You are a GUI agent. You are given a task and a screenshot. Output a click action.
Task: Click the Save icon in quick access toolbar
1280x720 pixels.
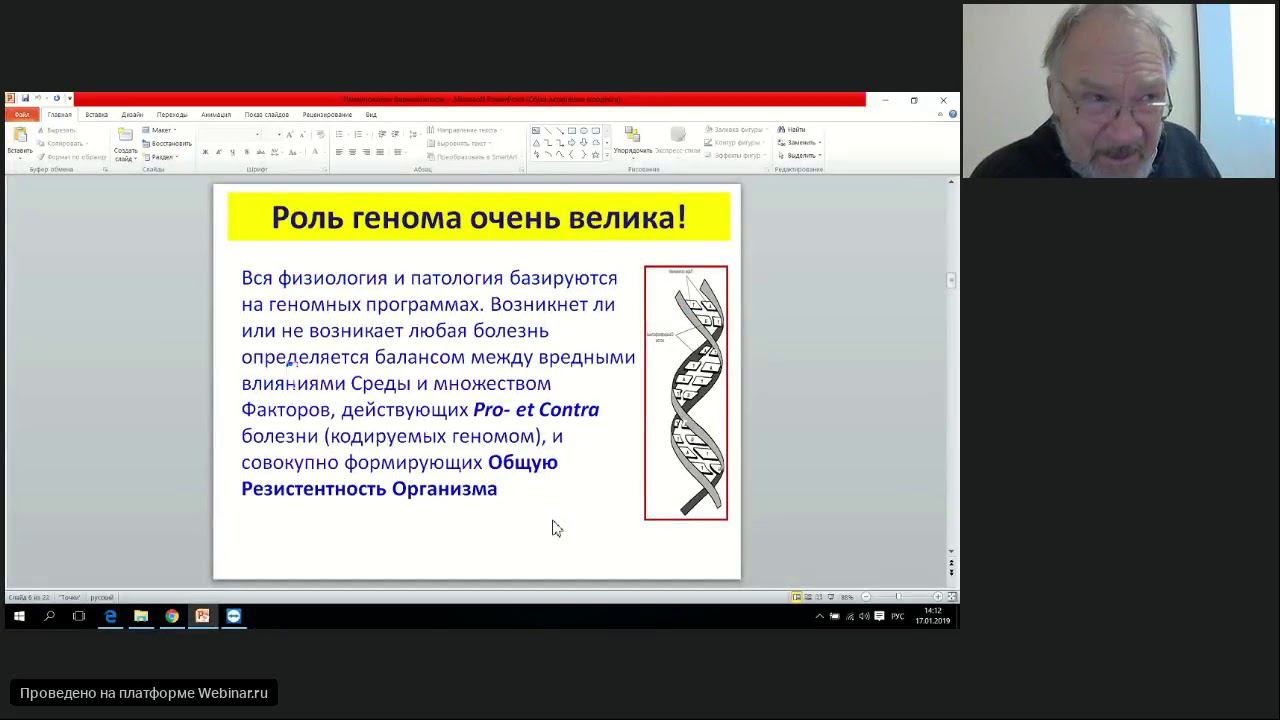tap(25, 99)
